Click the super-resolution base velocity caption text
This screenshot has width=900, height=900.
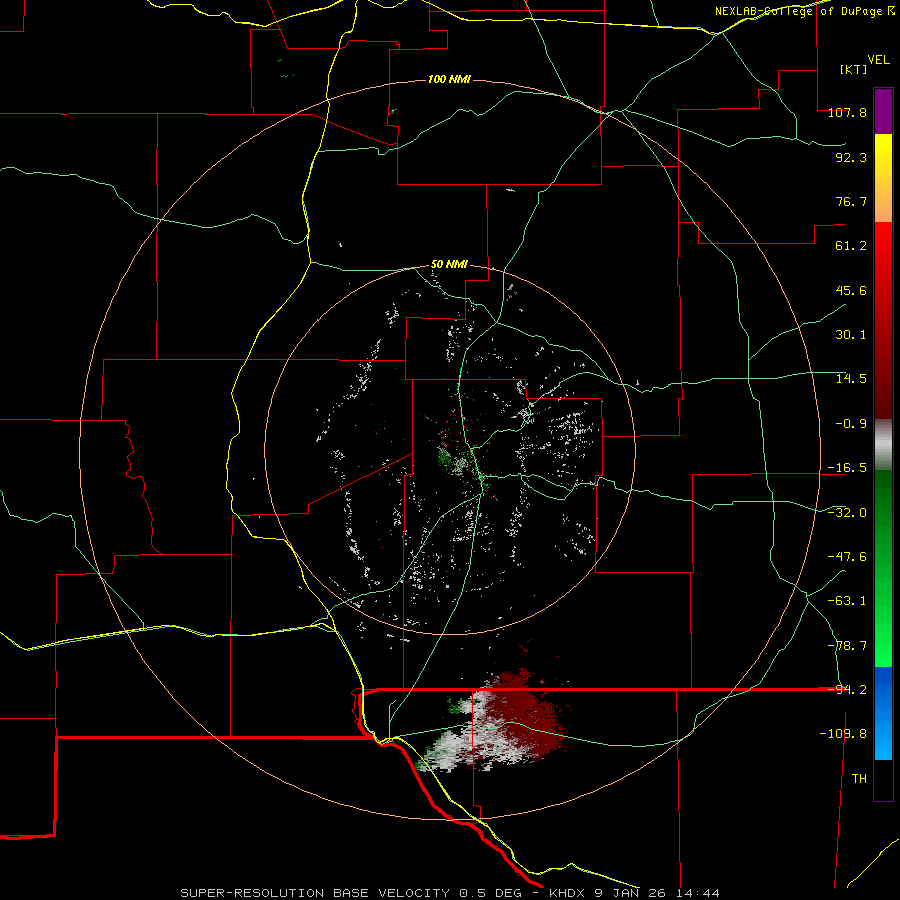tap(449, 893)
